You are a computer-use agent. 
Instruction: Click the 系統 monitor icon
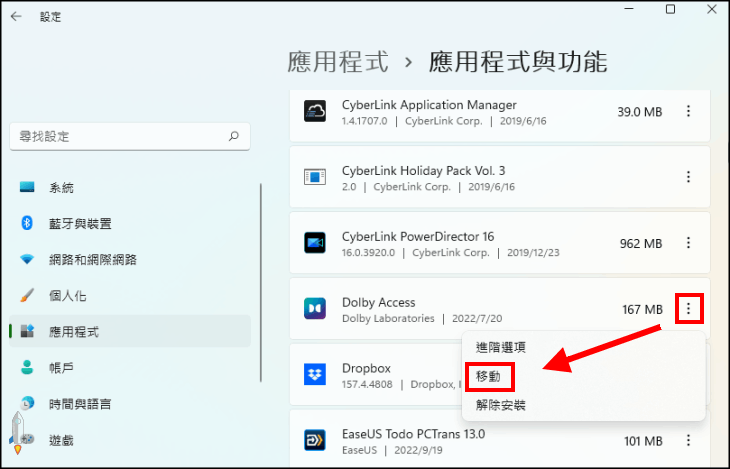point(27,187)
